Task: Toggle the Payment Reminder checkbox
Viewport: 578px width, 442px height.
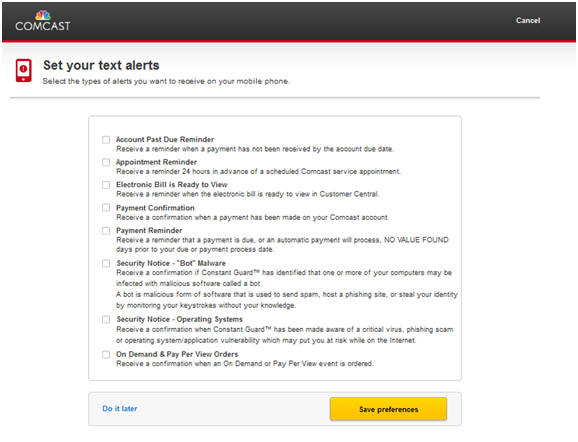Action: (x=106, y=231)
